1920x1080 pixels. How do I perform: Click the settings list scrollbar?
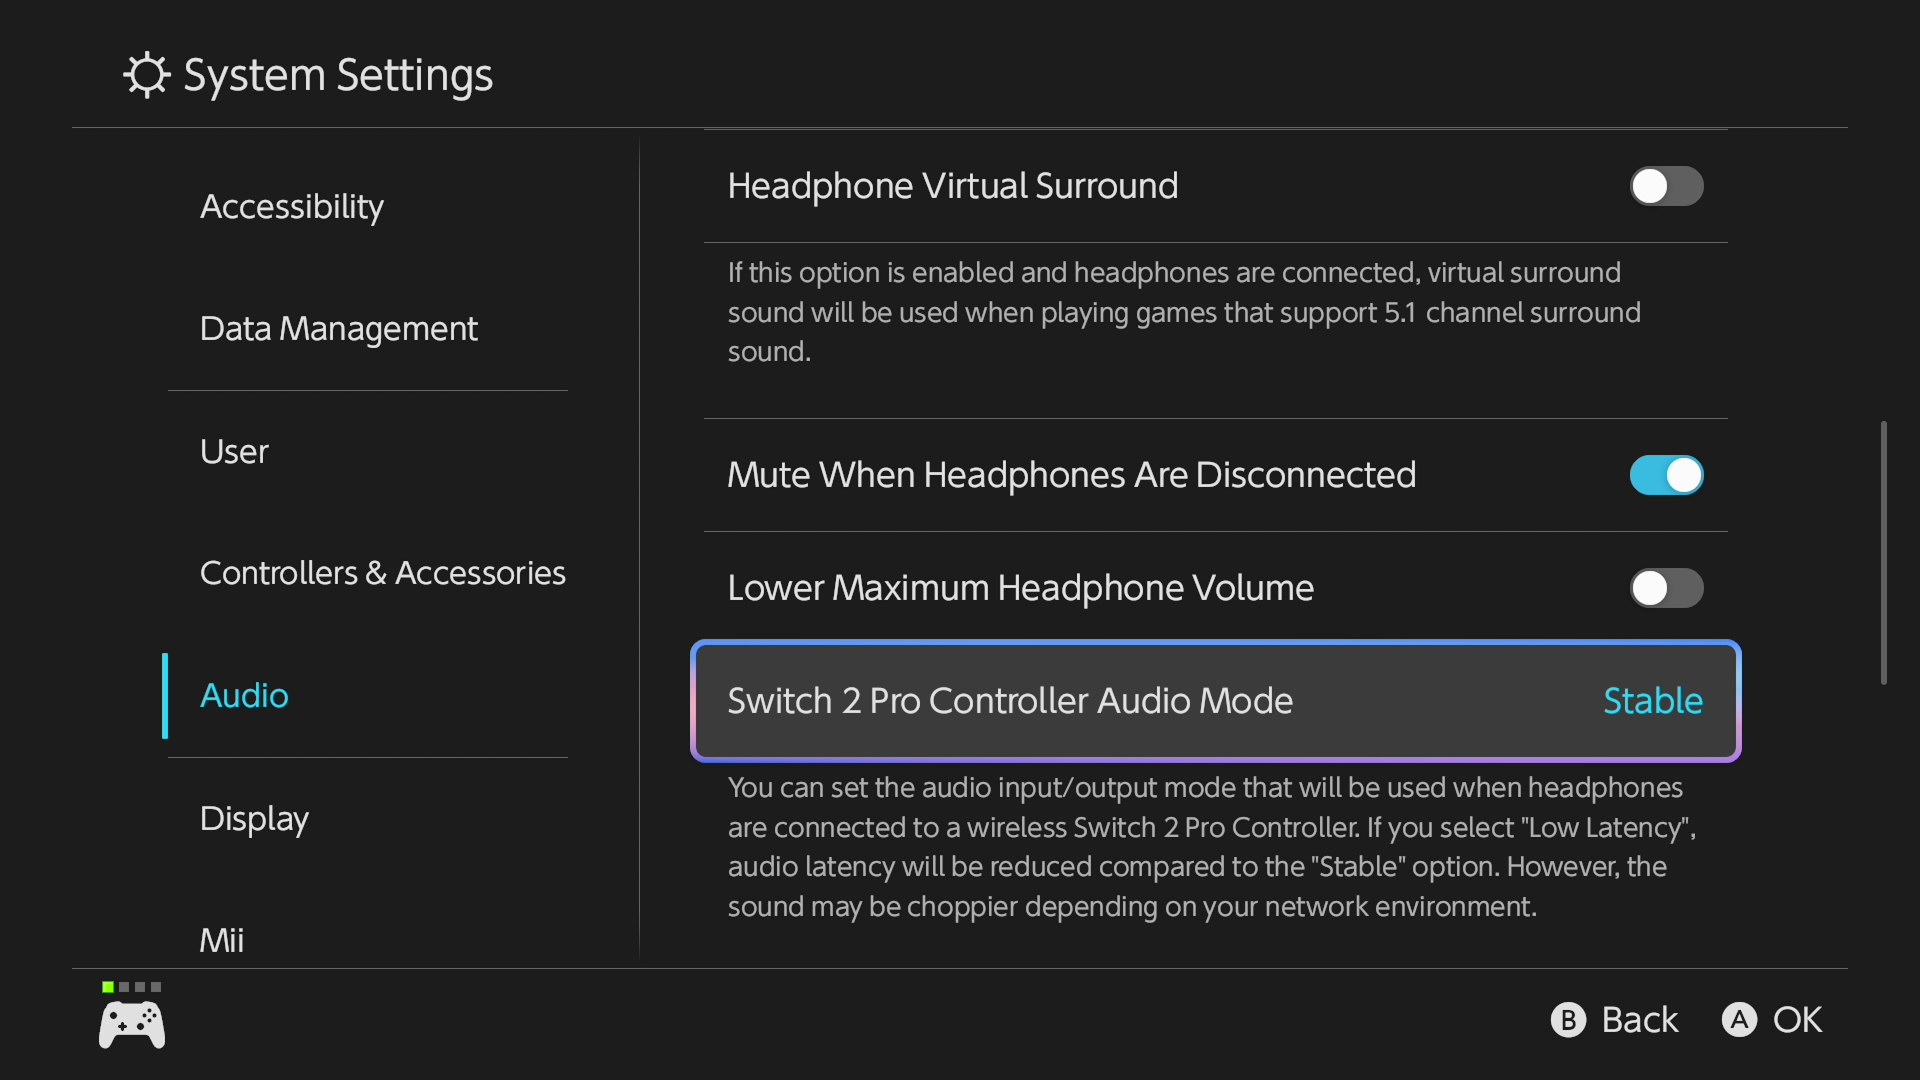pyautogui.click(x=1883, y=553)
